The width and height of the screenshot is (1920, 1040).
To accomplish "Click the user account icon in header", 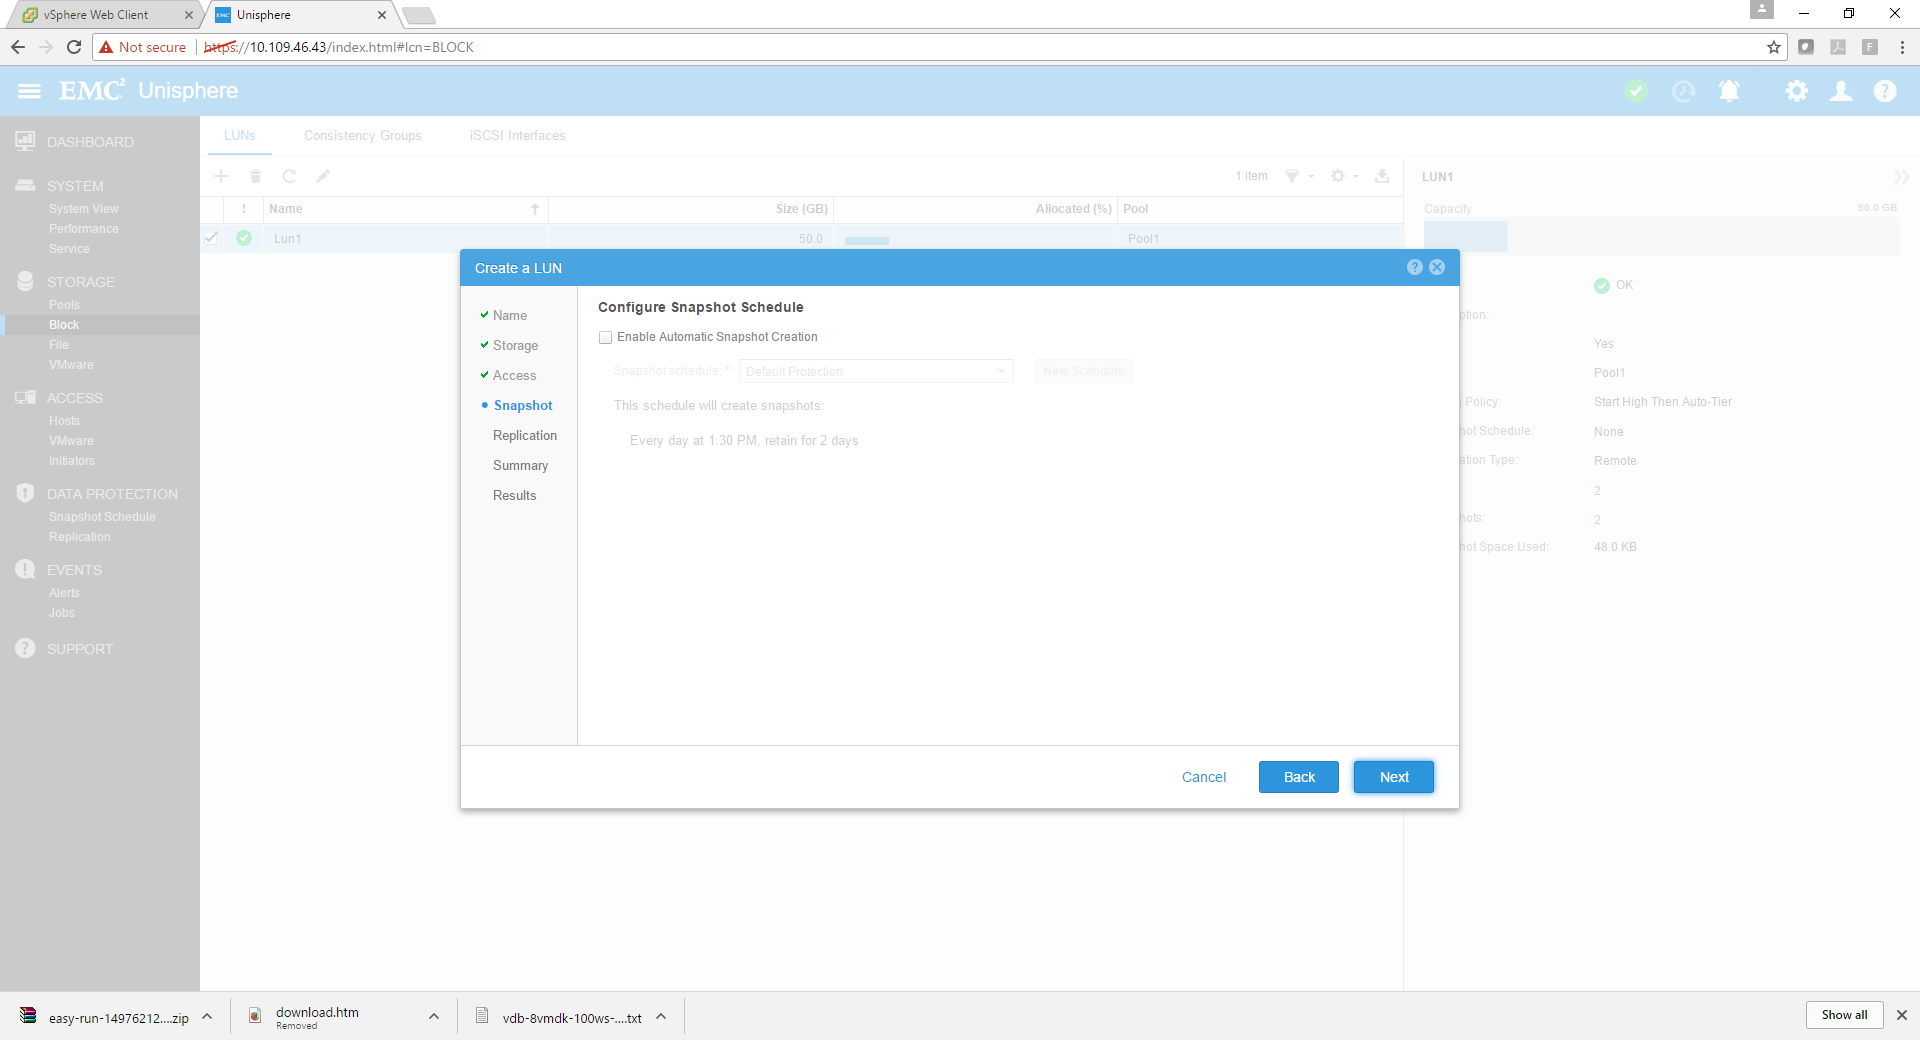I will (1841, 91).
